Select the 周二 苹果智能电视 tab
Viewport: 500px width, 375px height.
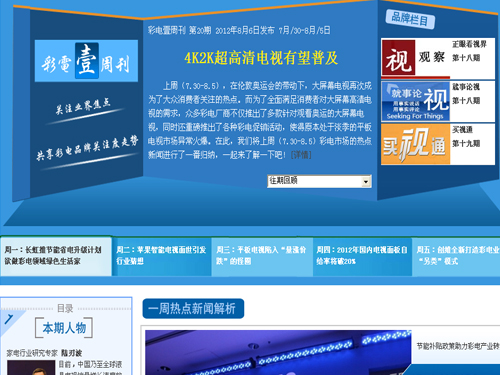click(162, 256)
